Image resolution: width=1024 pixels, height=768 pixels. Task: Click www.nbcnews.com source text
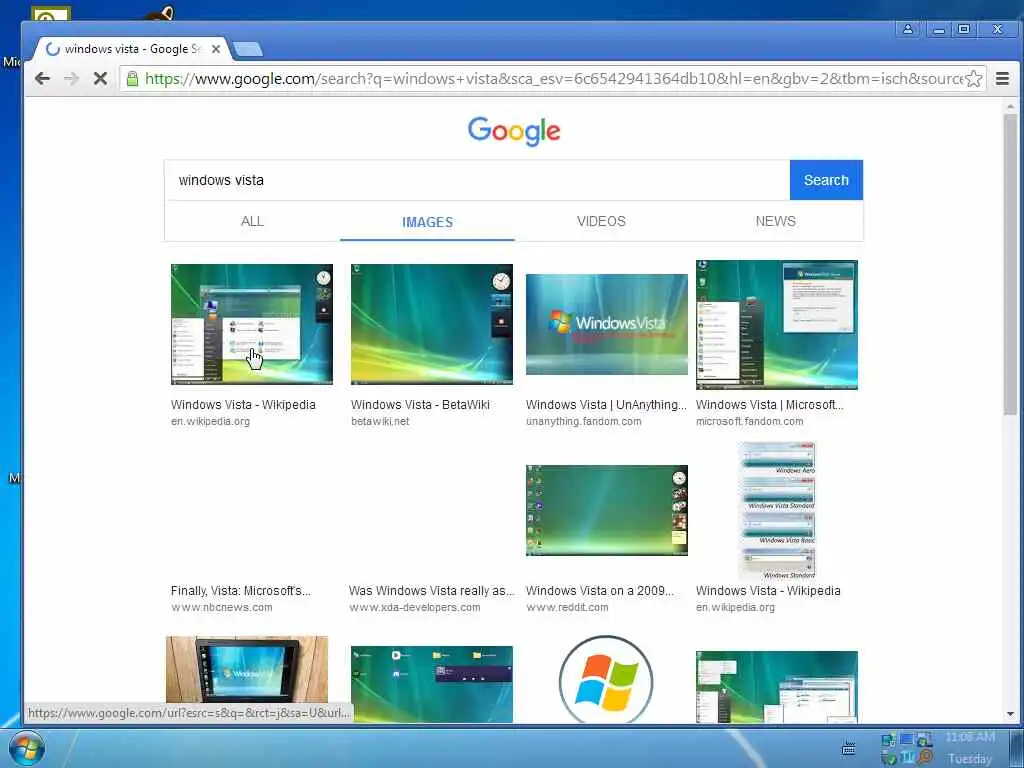[x=221, y=608]
